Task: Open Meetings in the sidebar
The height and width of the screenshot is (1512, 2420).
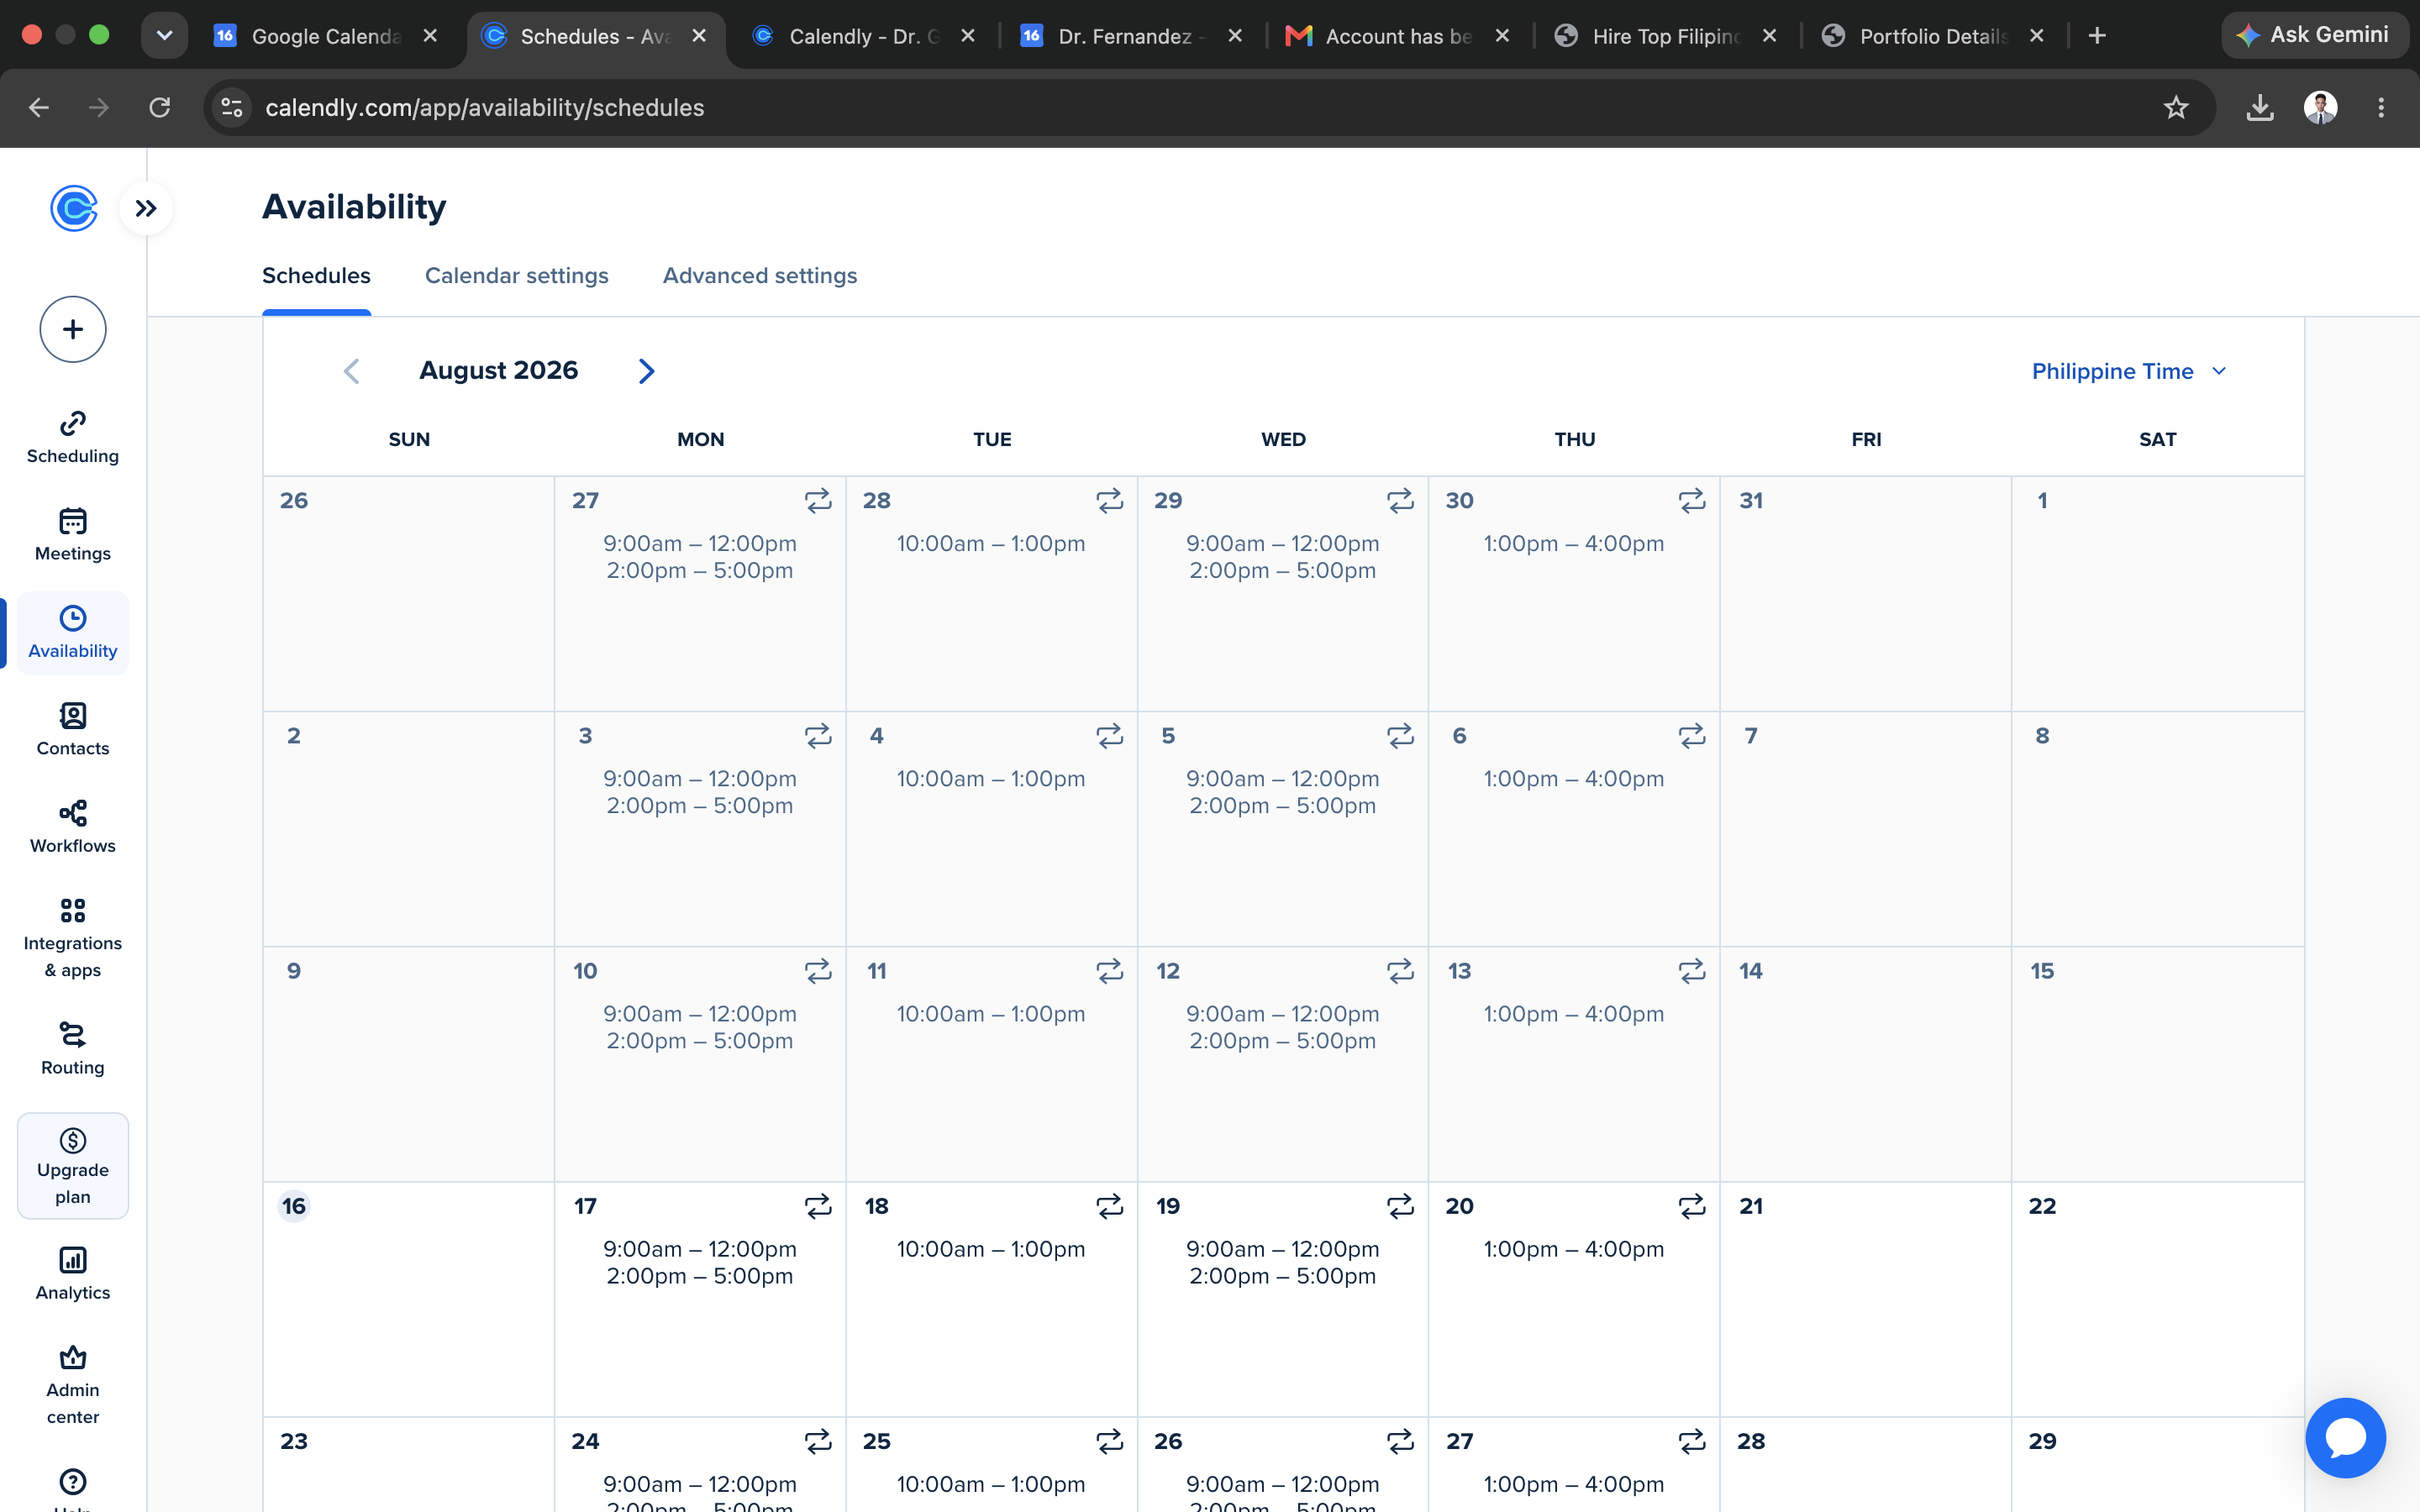Action: coord(73,535)
